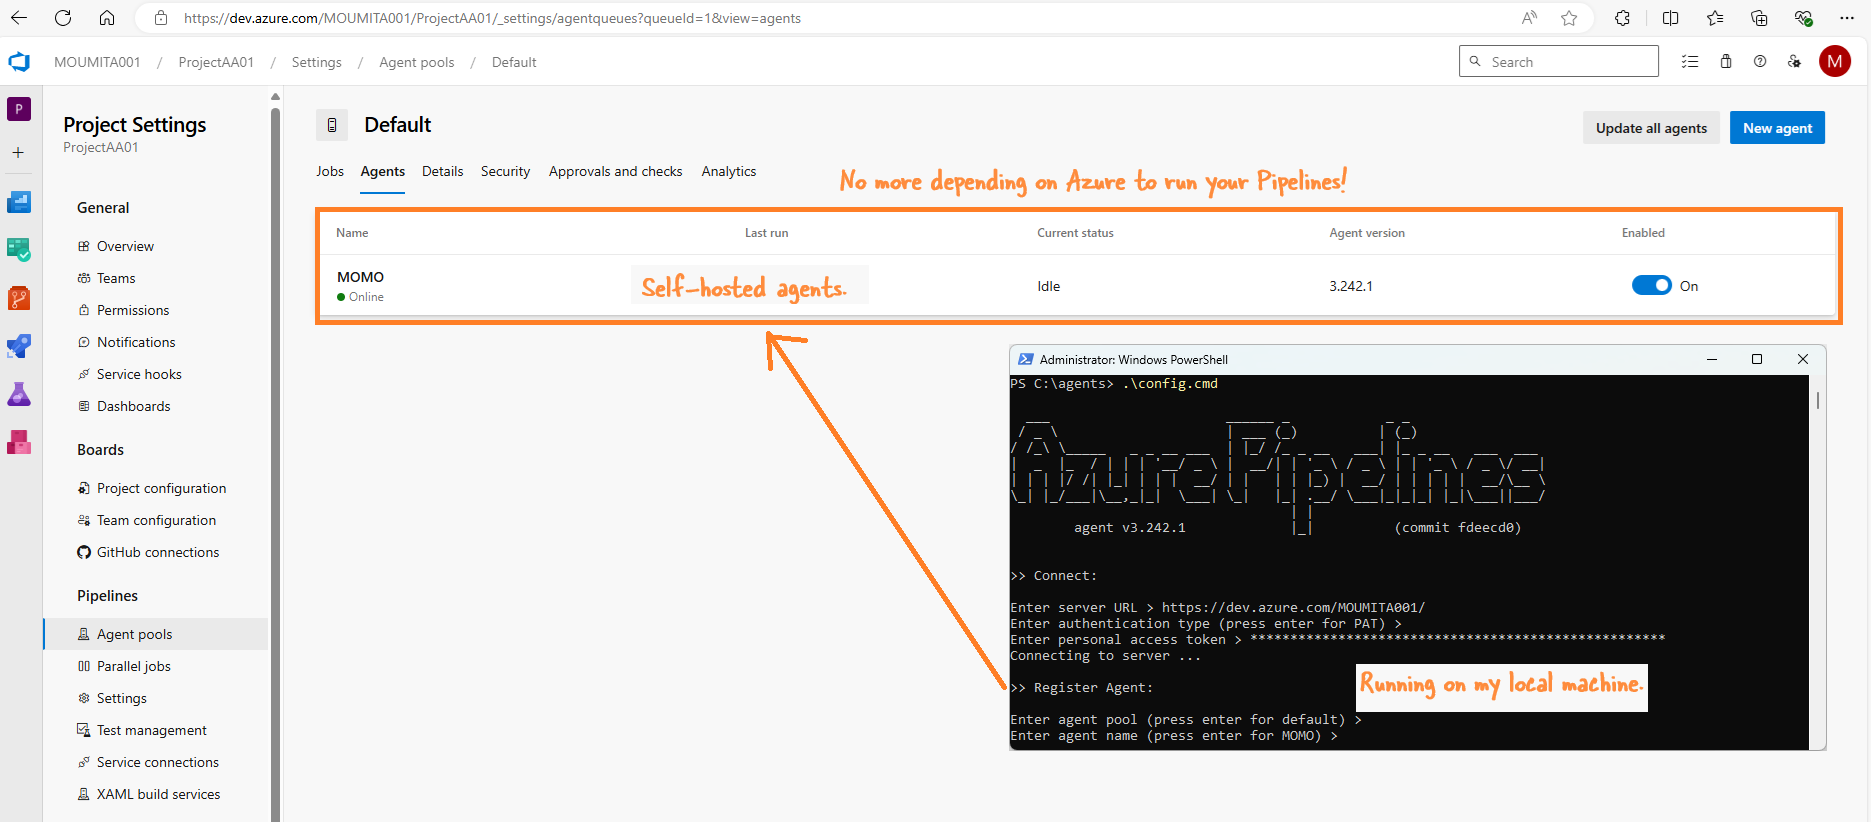Go to browser home page
Screen dimensions: 1871x822
[x=107, y=18]
